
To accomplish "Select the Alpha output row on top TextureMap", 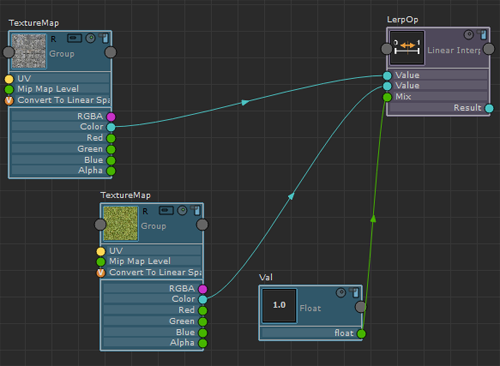I will pos(60,171).
